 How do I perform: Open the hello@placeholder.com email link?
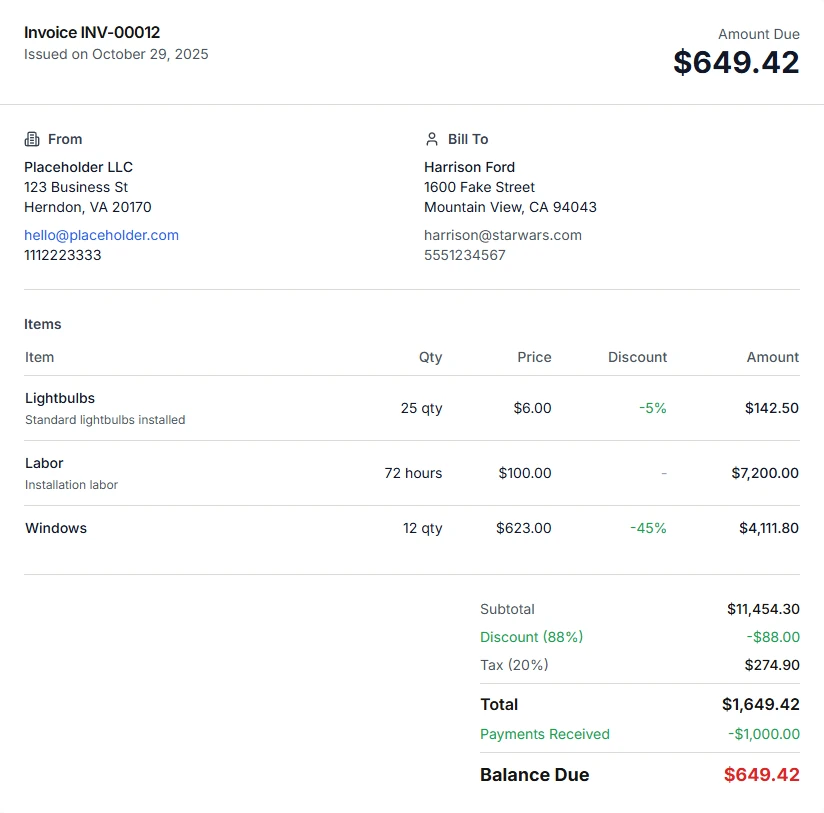click(x=101, y=235)
